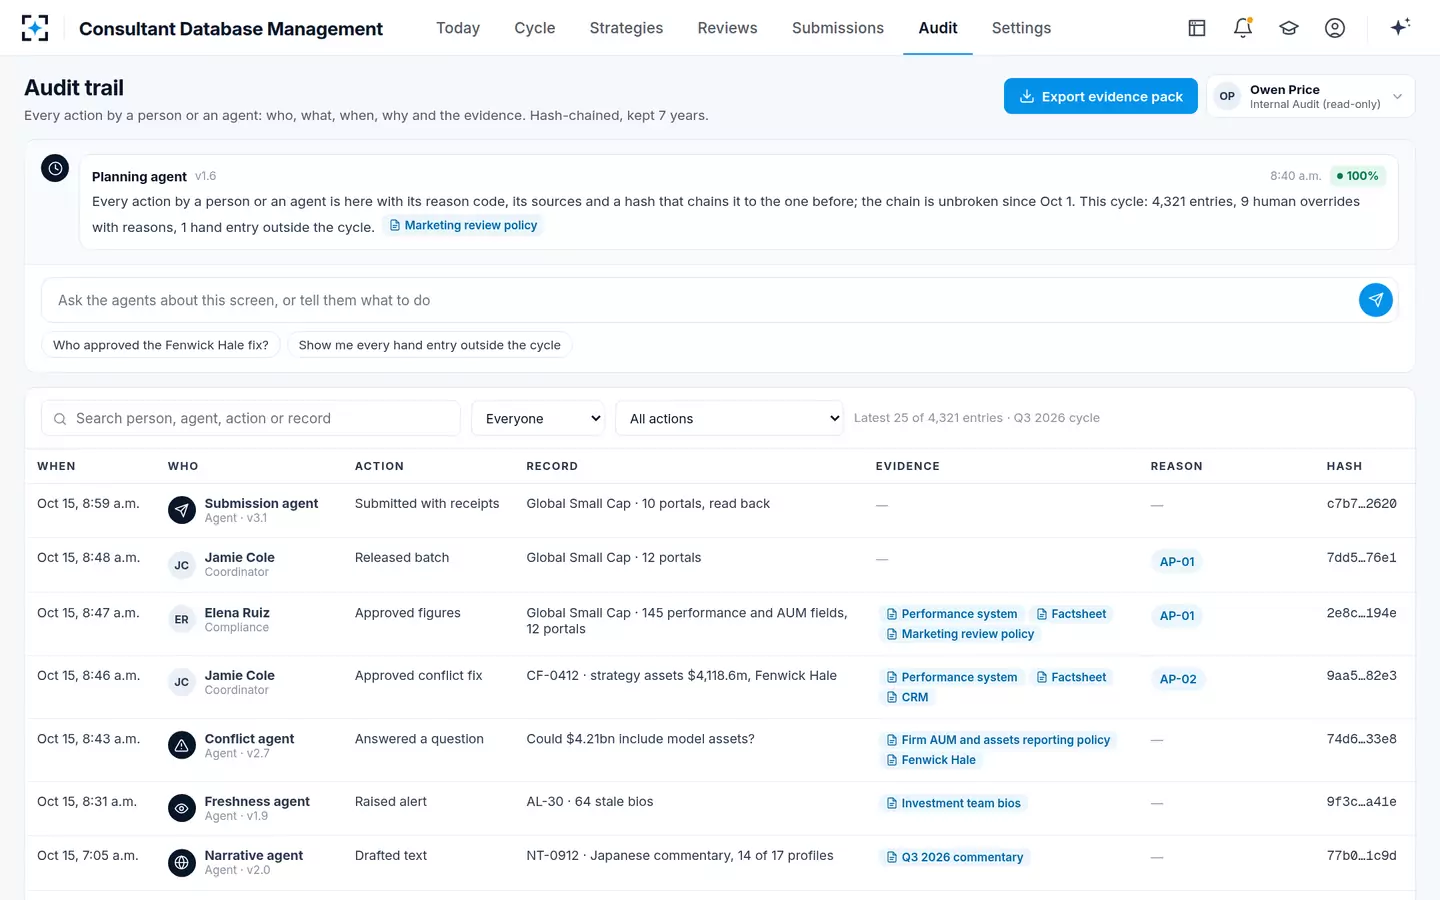Open Marketing review policy evidence in Elena Ruiz row
This screenshot has width=1440, height=900.
pyautogui.click(x=960, y=634)
